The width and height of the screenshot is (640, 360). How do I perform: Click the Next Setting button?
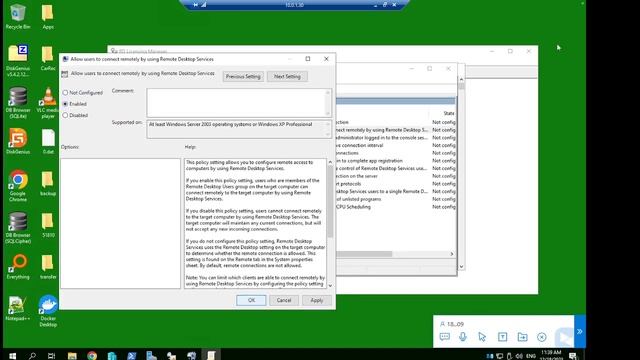pyautogui.click(x=287, y=76)
